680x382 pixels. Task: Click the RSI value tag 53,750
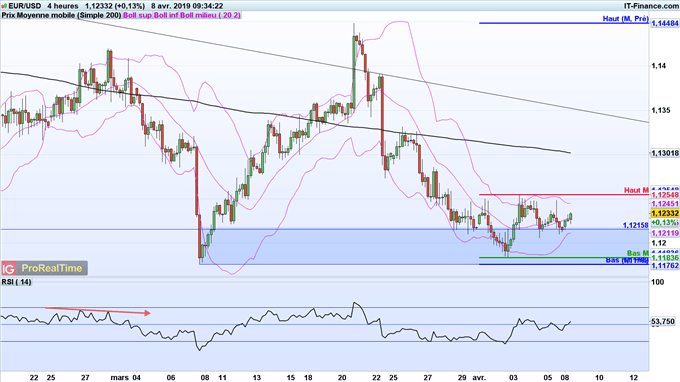(663, 322)
